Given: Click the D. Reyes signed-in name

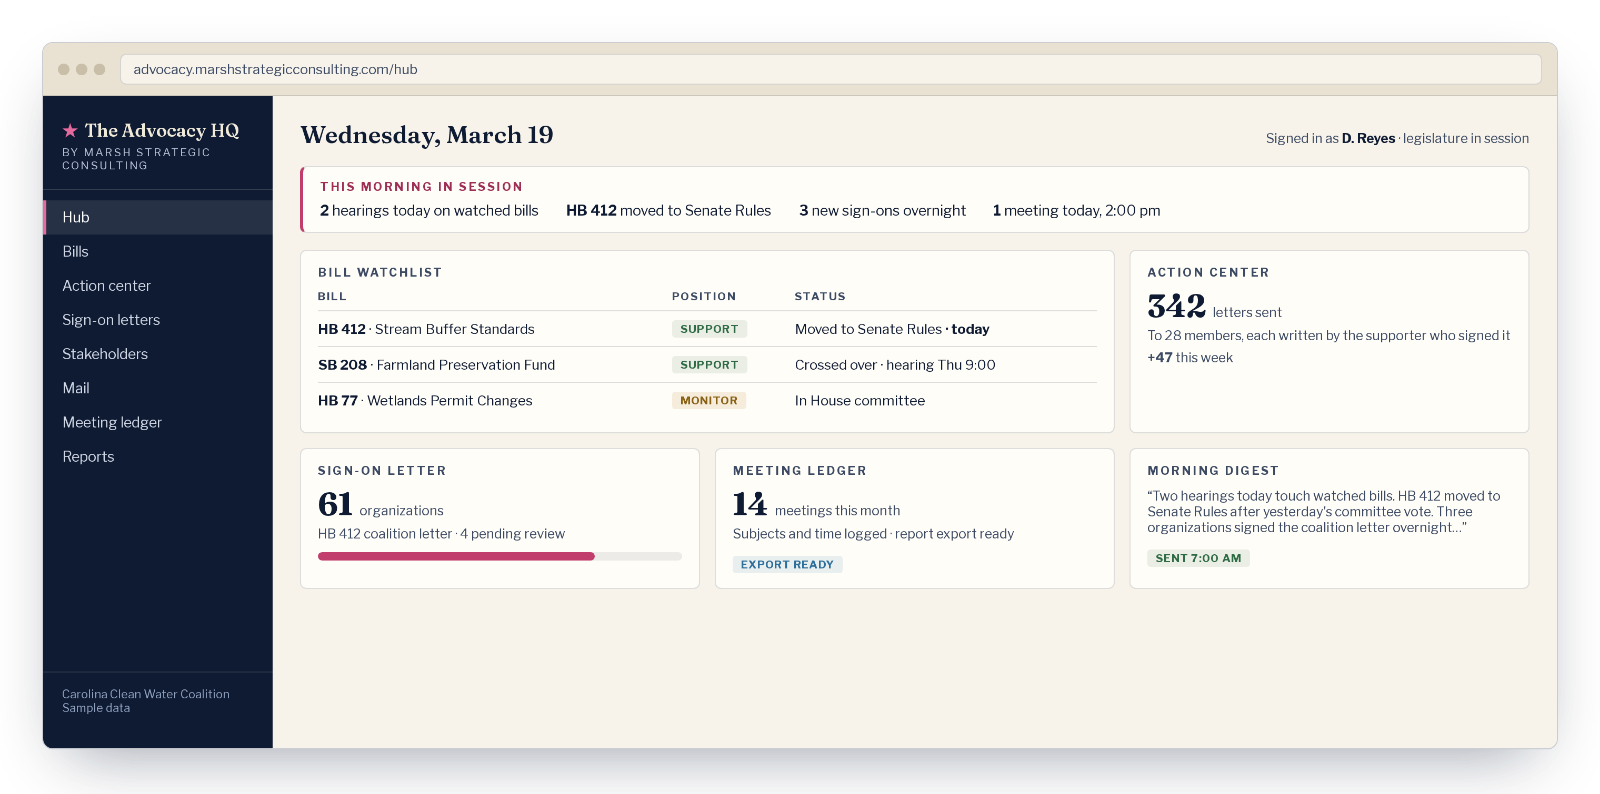Looking at the screenshot, I should click(x=1368, y=139).
